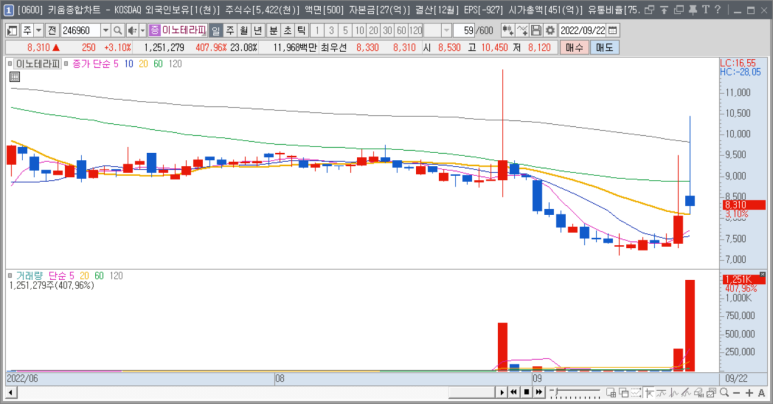Viewport: 773px width, 404px height.
Task: Select the 20-day moving average legend
Action: coord(143,64)
